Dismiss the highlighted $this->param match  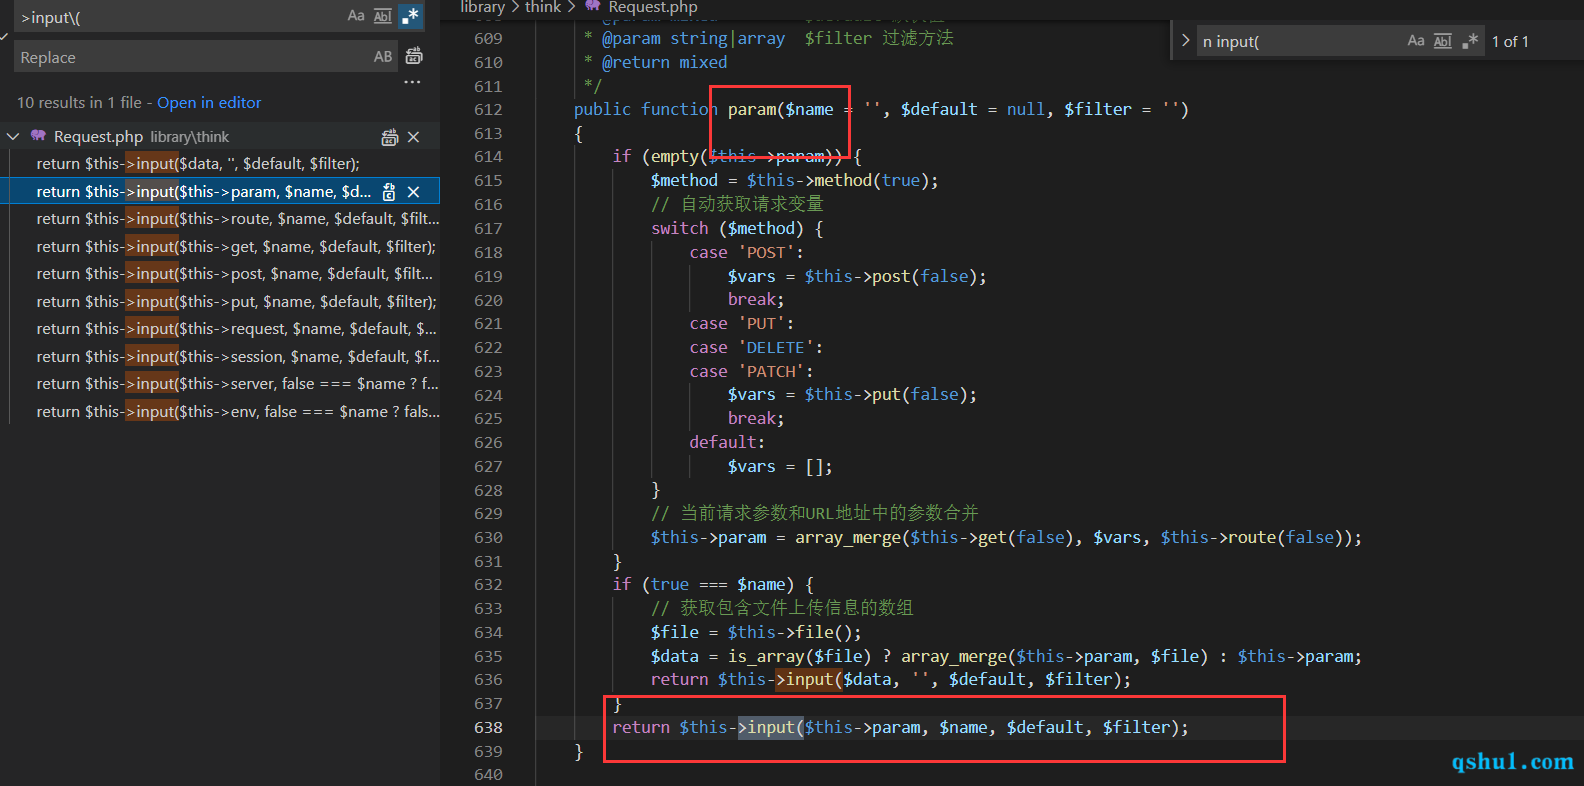tap(413, 192)
